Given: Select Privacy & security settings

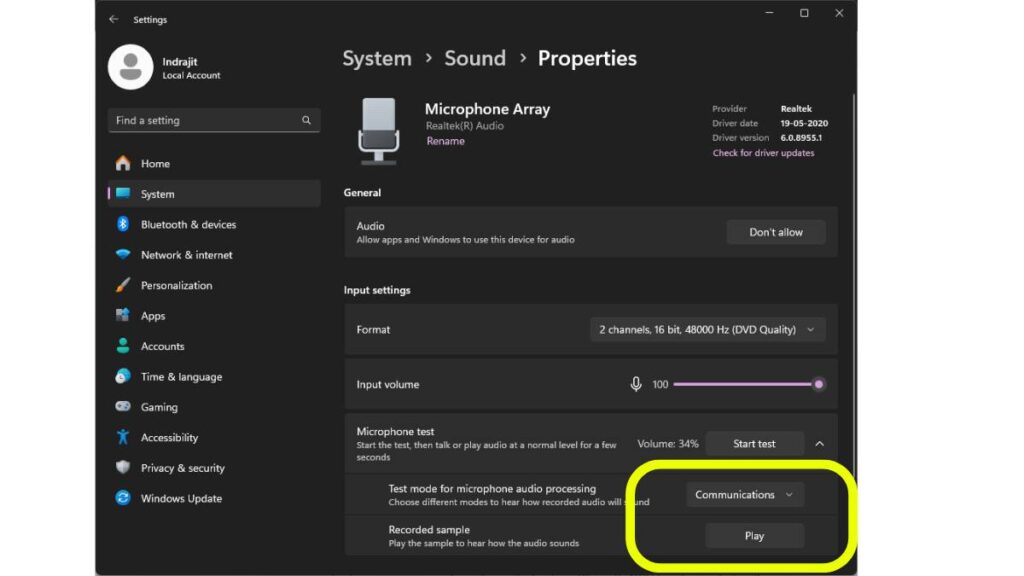Looking at the screenshot, I should [181, 467].
